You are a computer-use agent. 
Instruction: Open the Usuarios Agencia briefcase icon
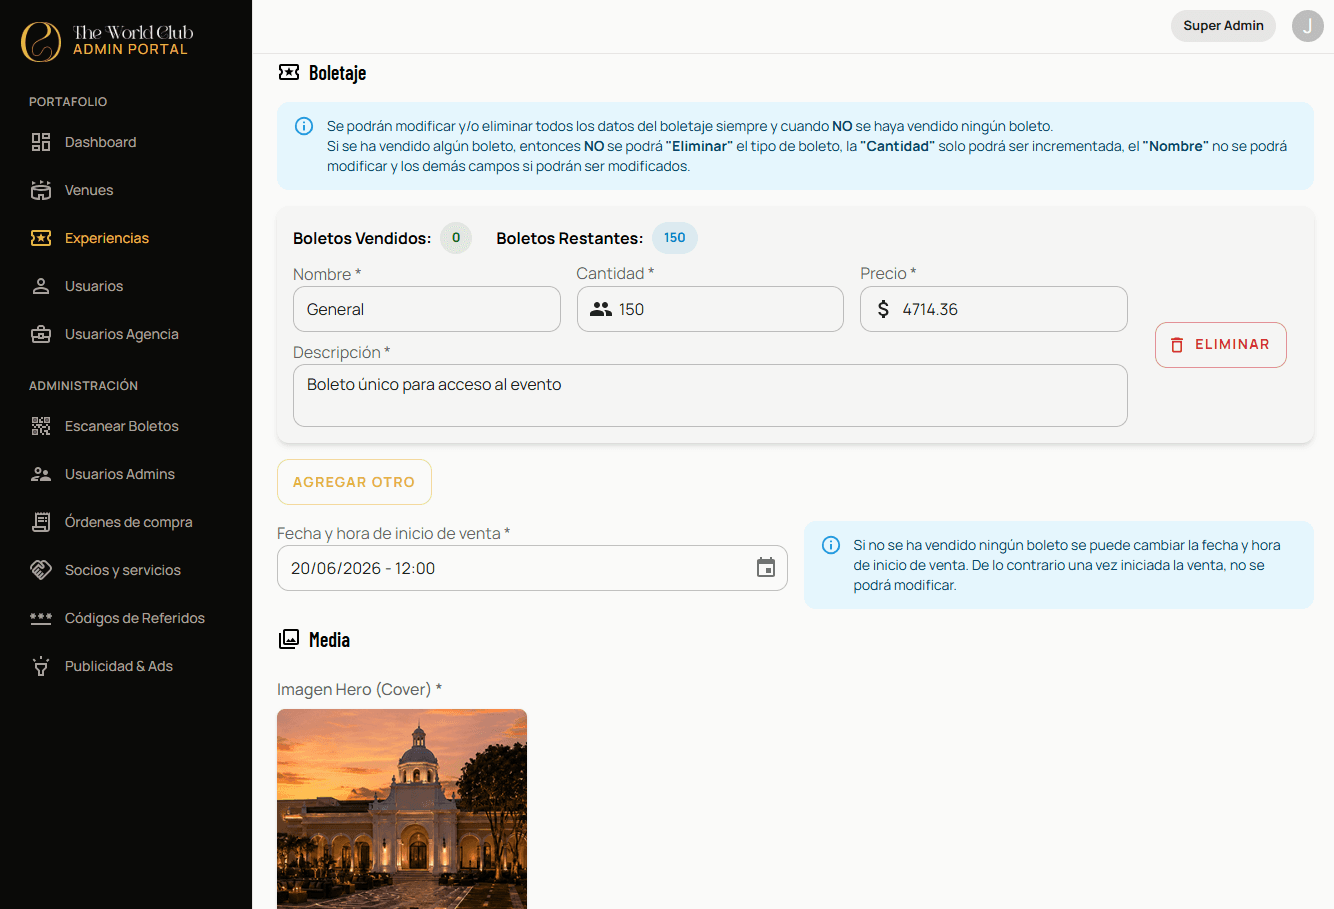41,334
